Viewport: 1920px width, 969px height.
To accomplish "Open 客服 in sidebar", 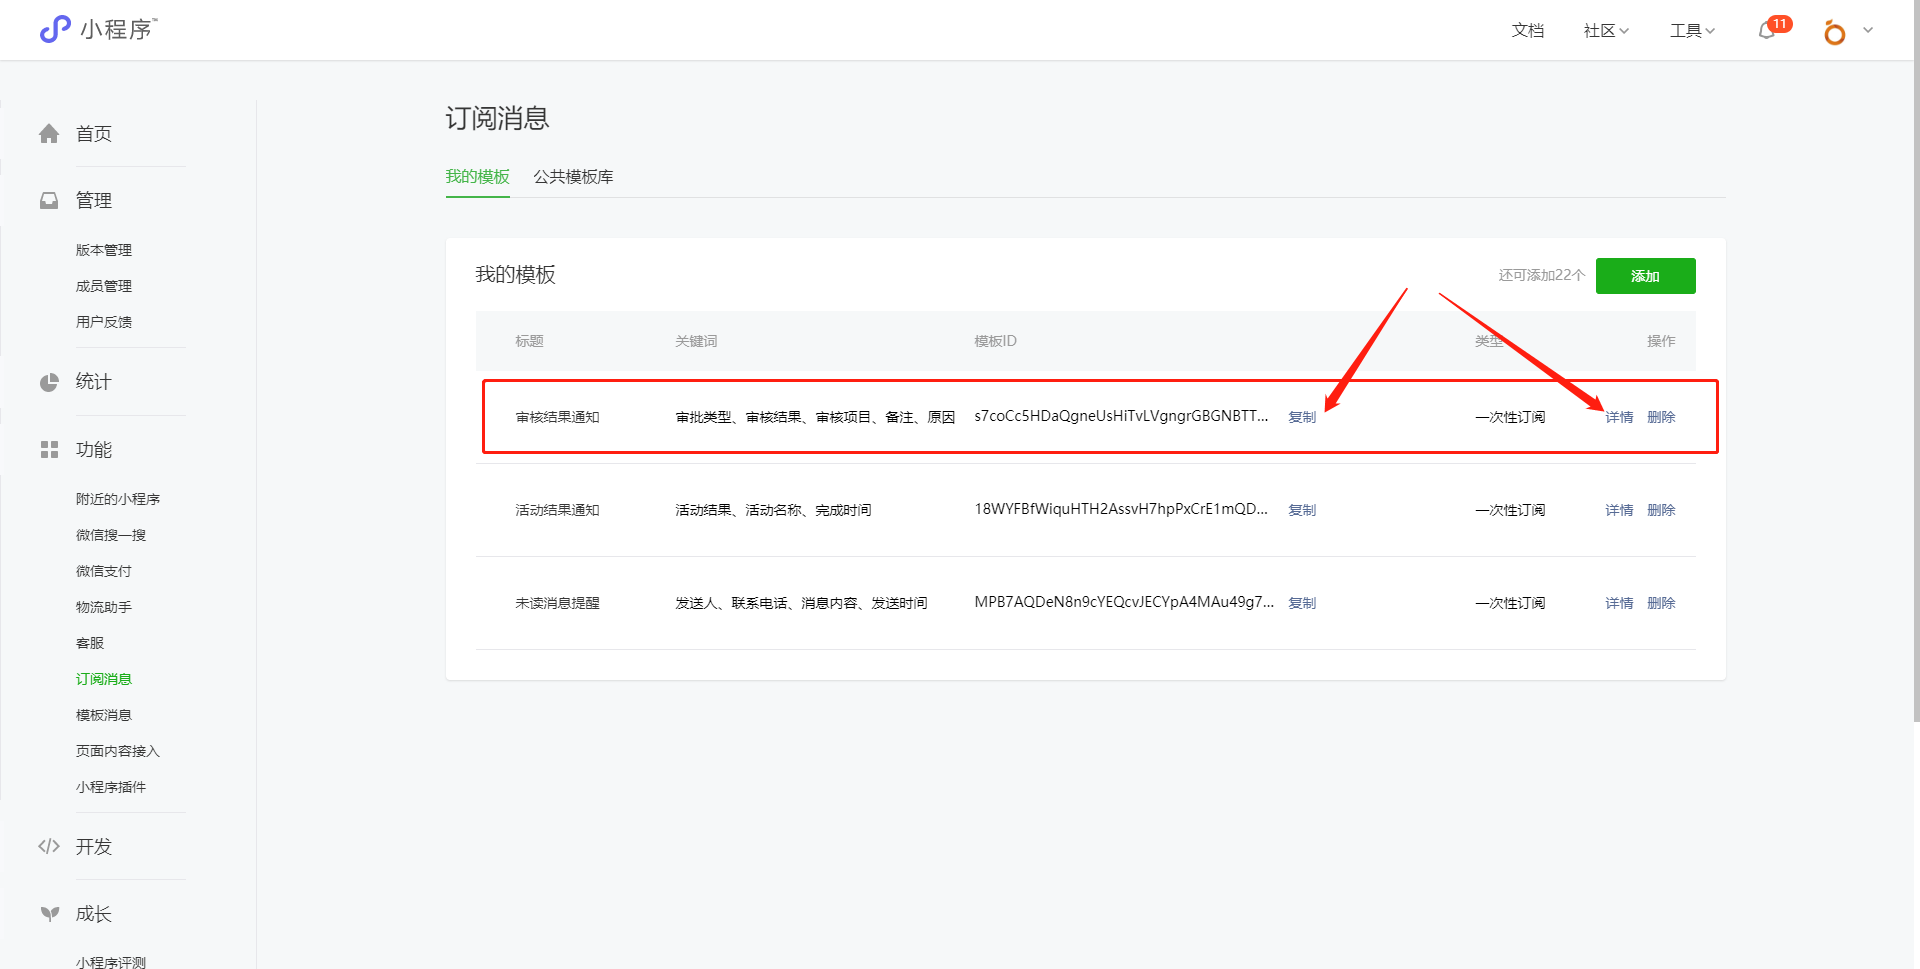I will pos(90,643).
